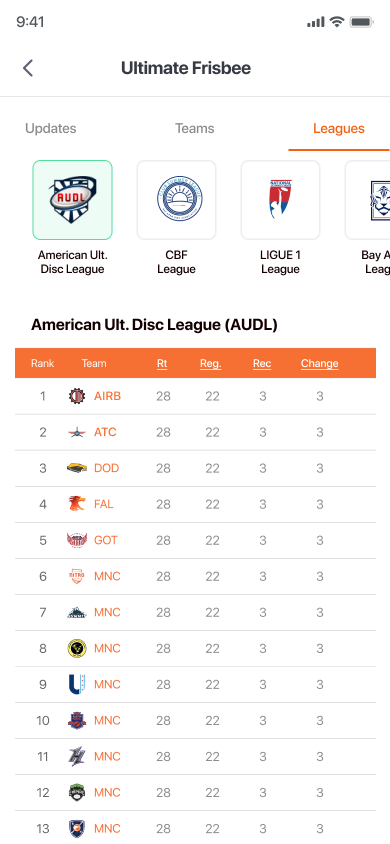Sort table by Rec column header

[x=262, y=363]
